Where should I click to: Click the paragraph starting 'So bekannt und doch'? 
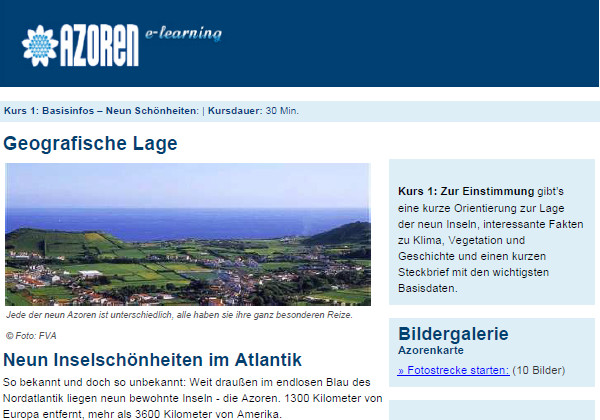click(192, 398)
